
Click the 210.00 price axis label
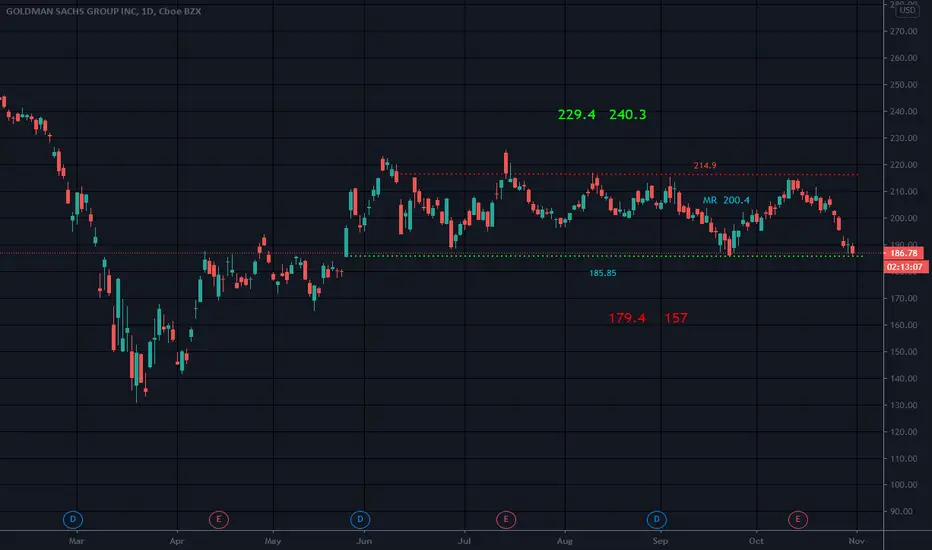tap(903, 191)
